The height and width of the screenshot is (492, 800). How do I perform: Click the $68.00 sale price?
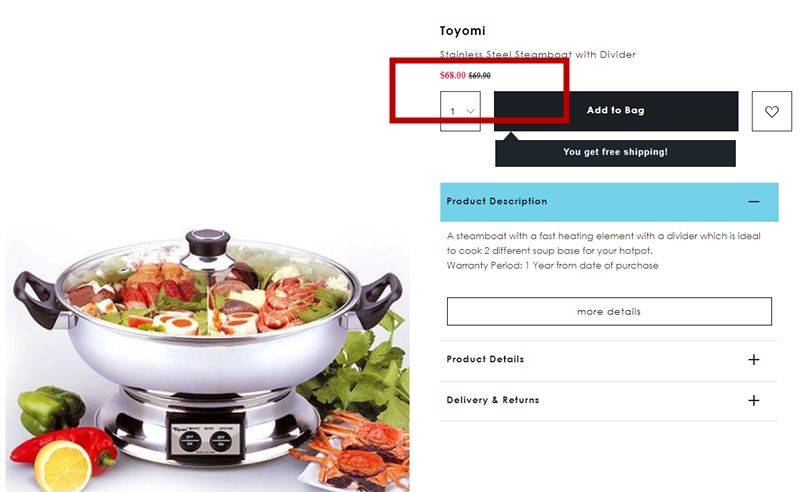(x=453, y=76)
